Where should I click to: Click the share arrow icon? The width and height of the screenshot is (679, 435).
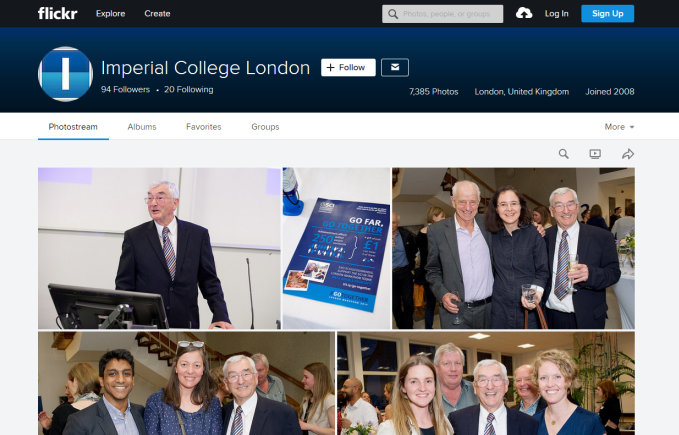[x=628, y=154]
